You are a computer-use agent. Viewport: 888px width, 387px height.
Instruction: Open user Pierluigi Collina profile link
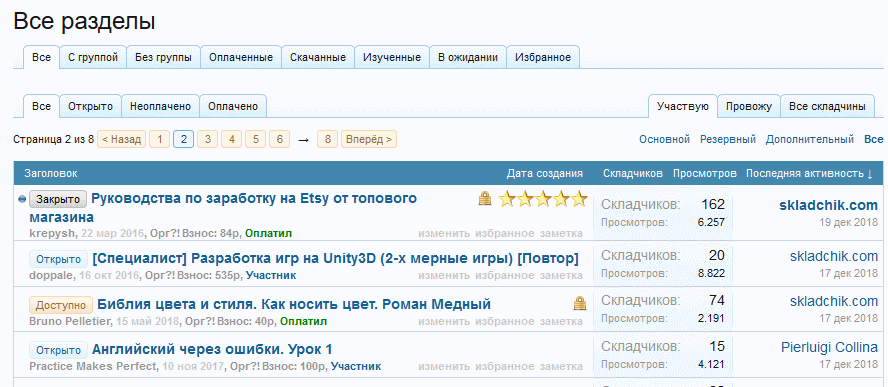pos(829,347)
